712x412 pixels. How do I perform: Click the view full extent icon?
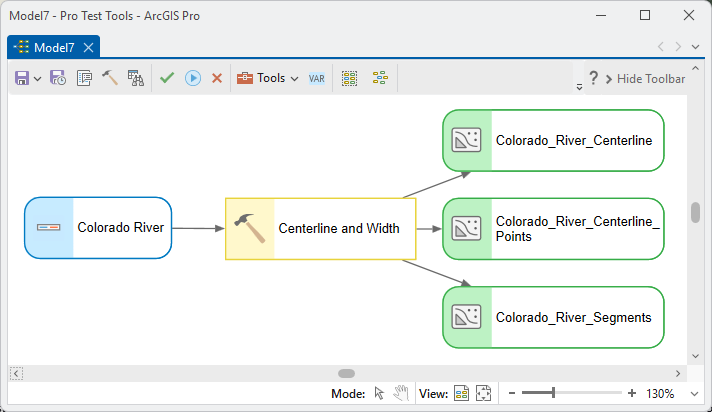coord(484,393)
